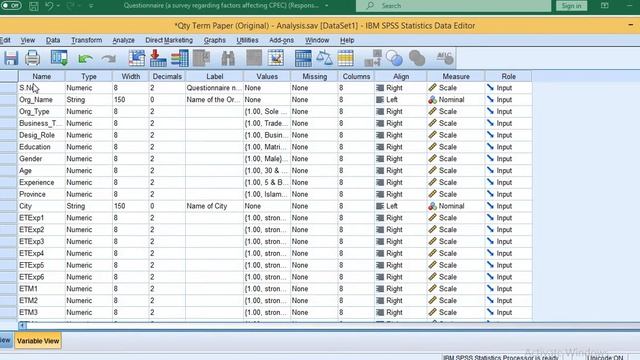Click the Undo arrow icon

coord(85,59)
